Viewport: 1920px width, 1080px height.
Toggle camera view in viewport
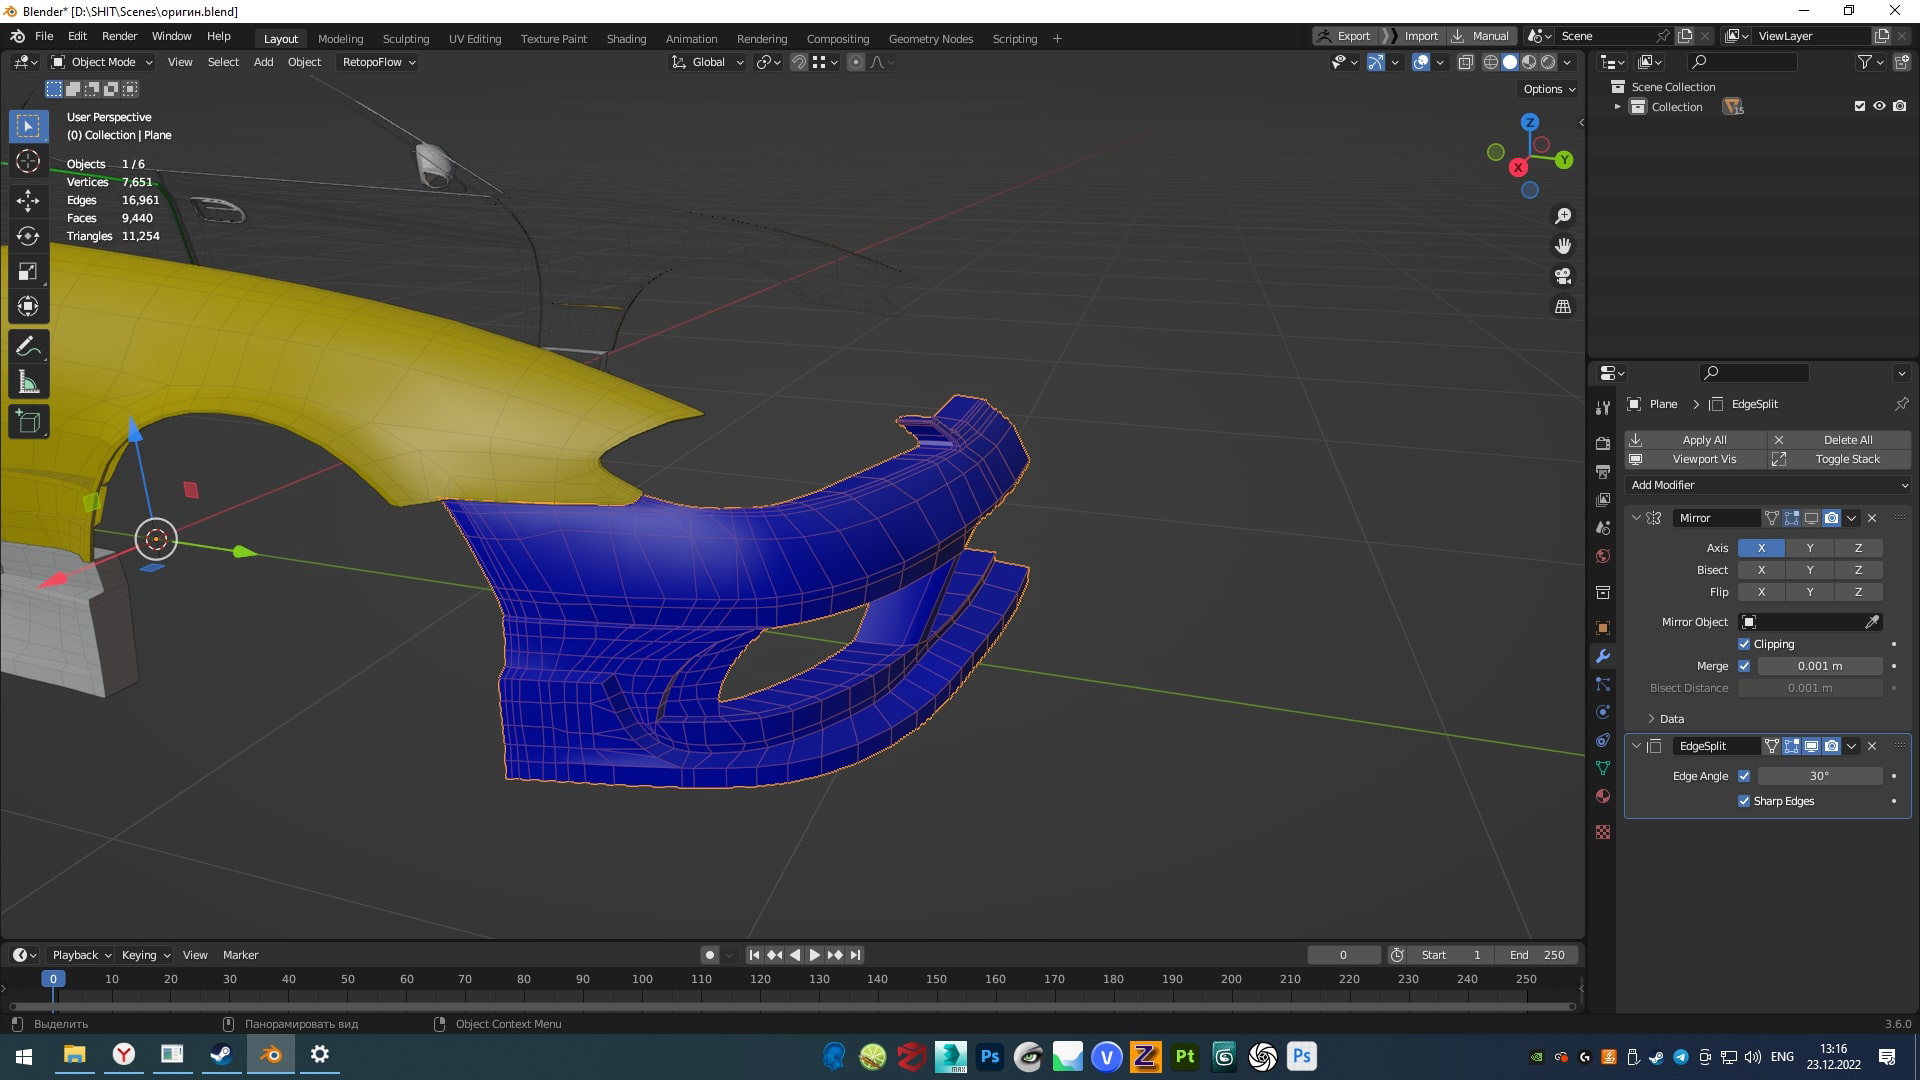1563,276
